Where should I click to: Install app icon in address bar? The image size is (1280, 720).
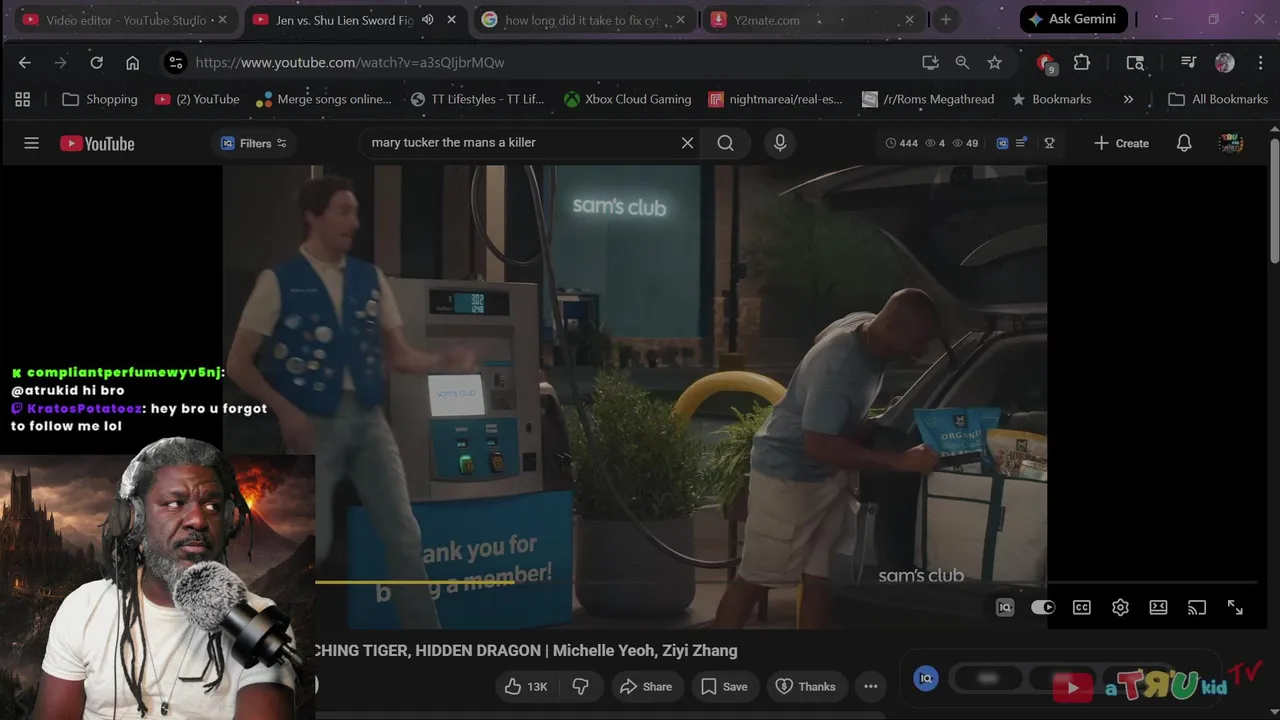coord(930,62)
